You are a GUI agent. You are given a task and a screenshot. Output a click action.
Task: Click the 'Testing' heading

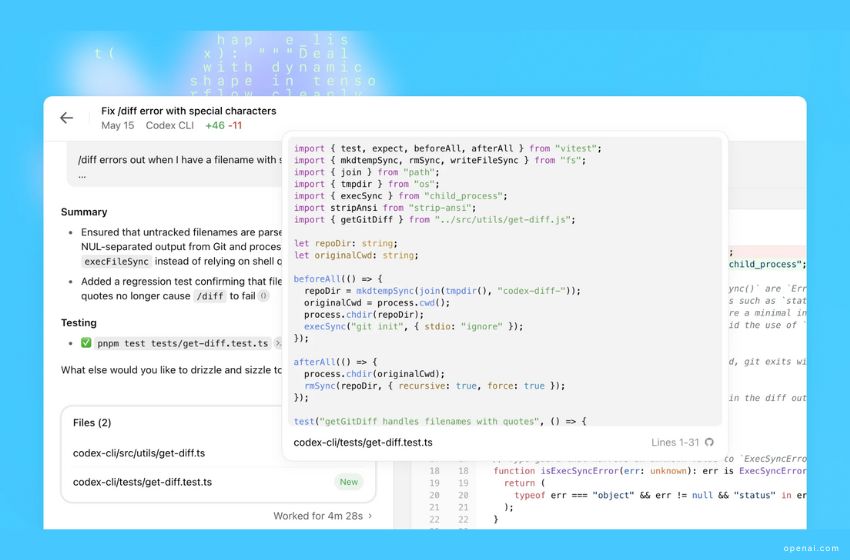(x=79, y=323)
